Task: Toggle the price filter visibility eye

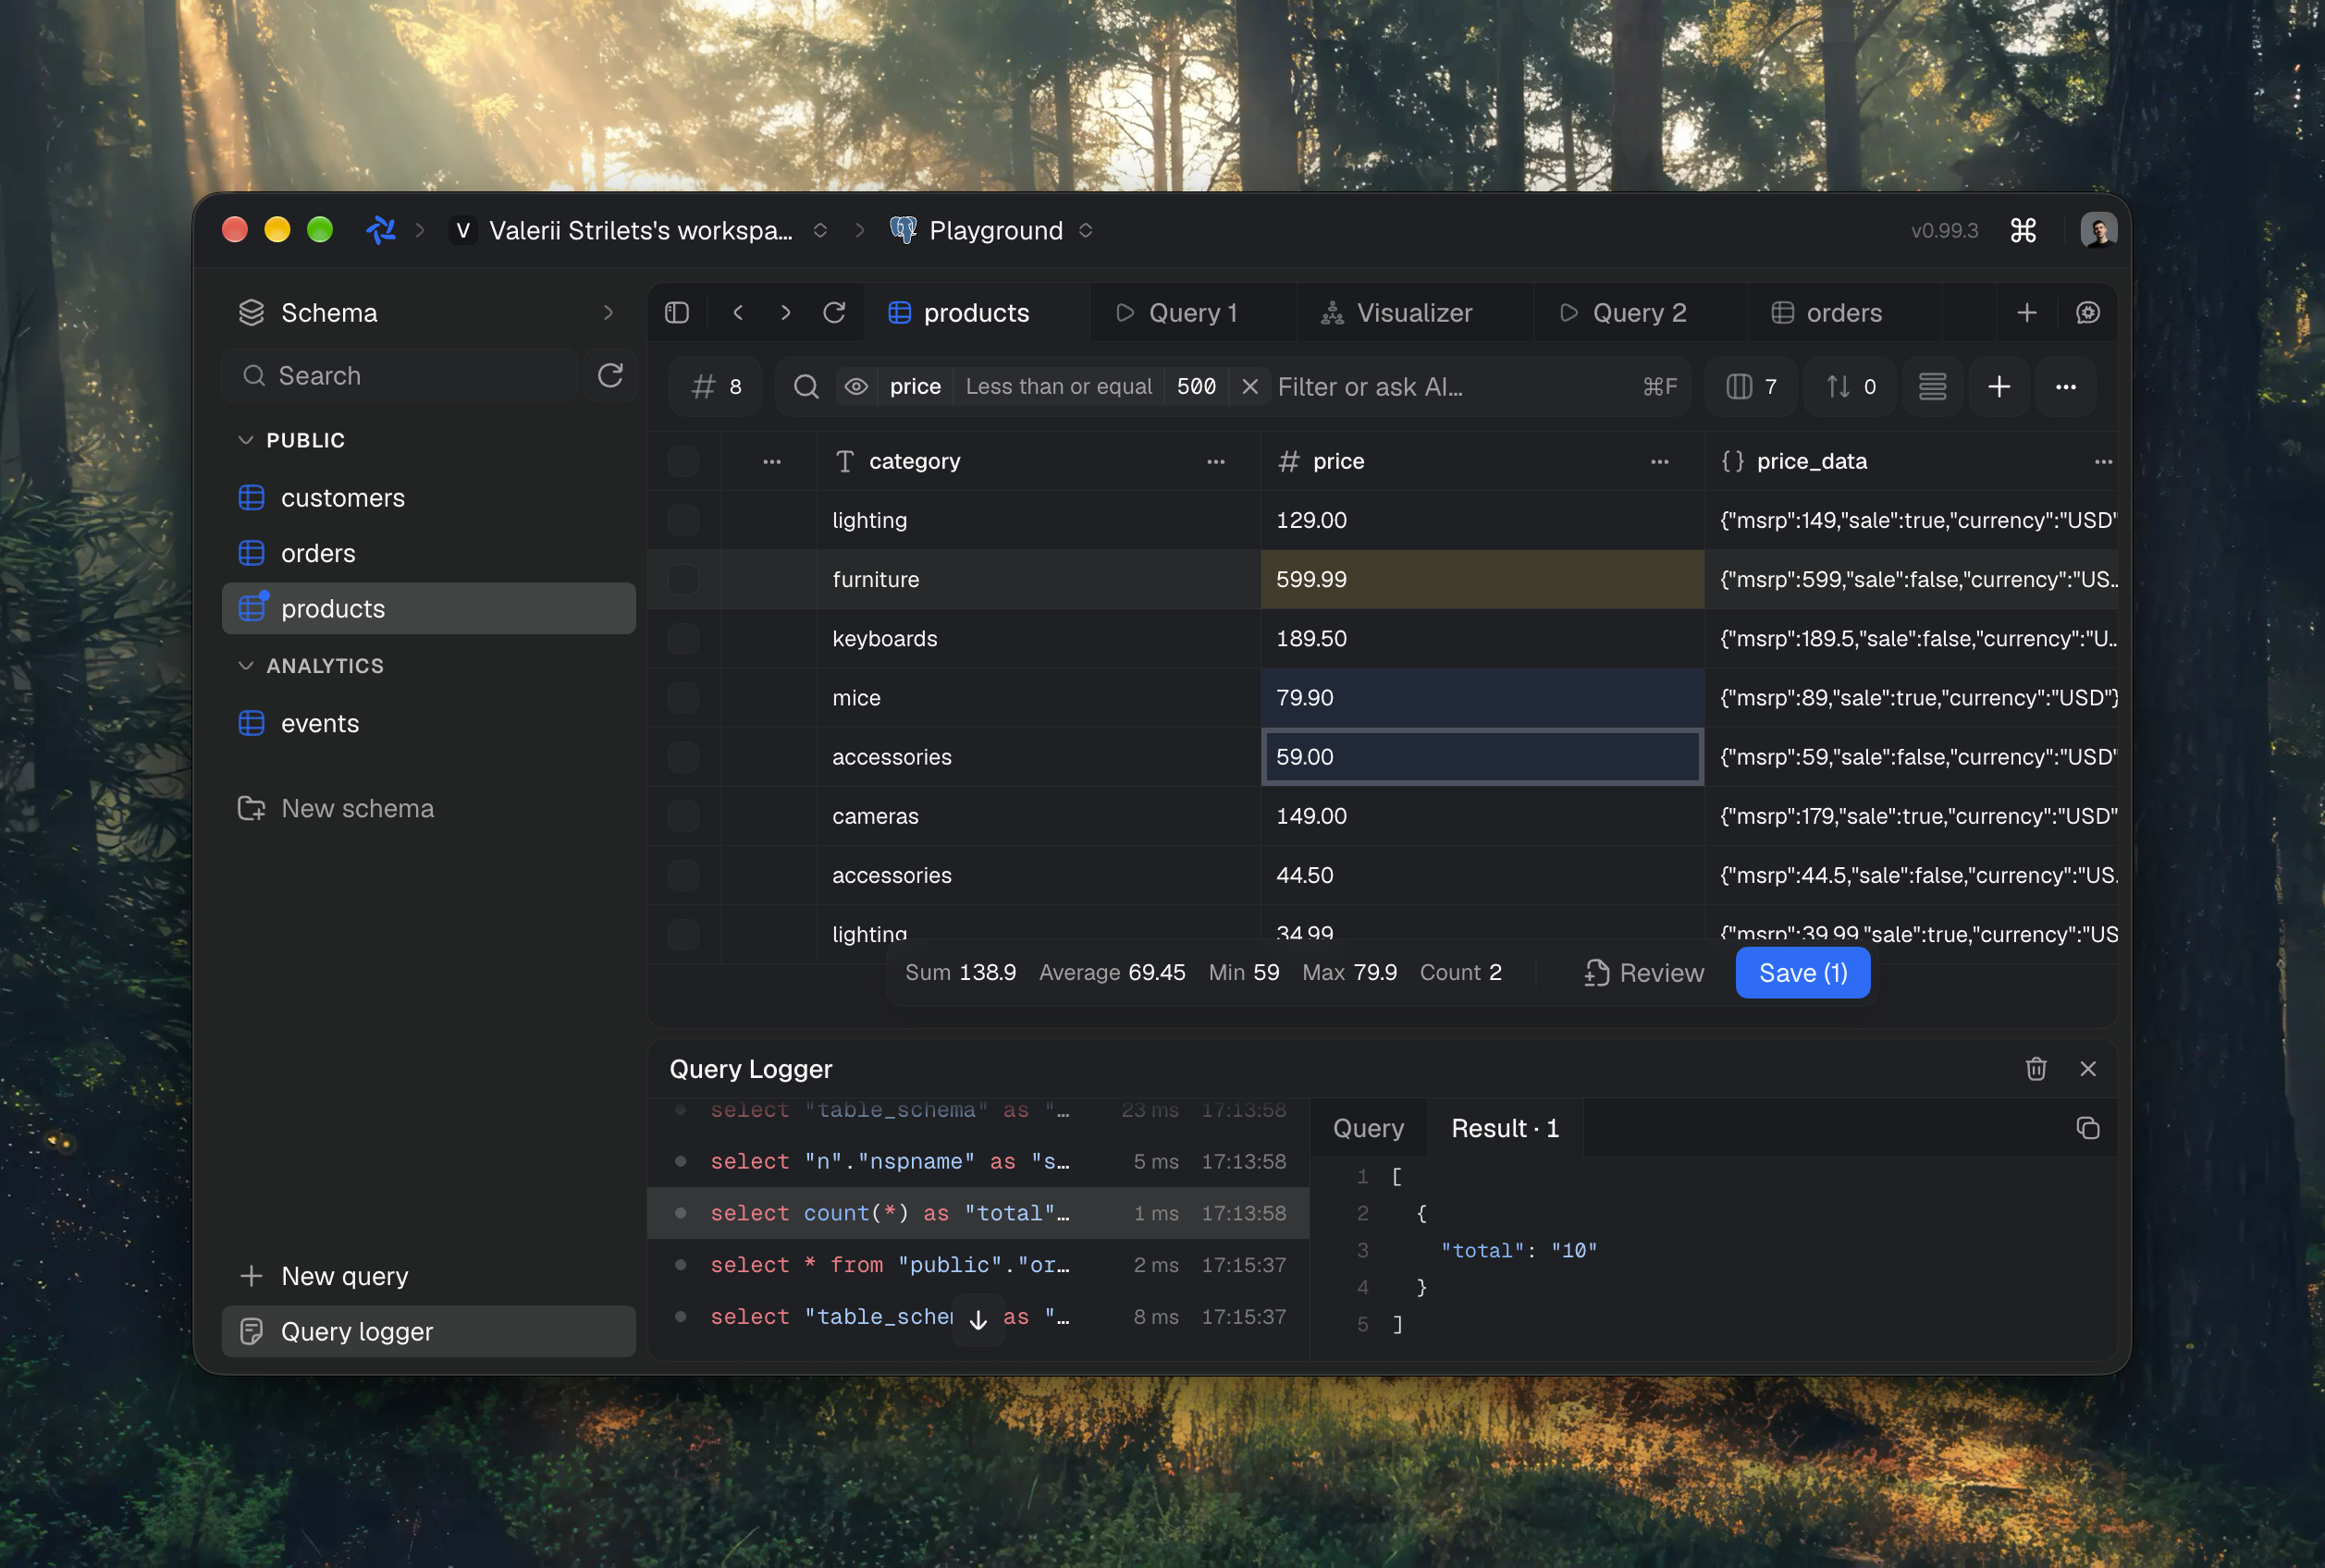Action: [x=856, y=387]
